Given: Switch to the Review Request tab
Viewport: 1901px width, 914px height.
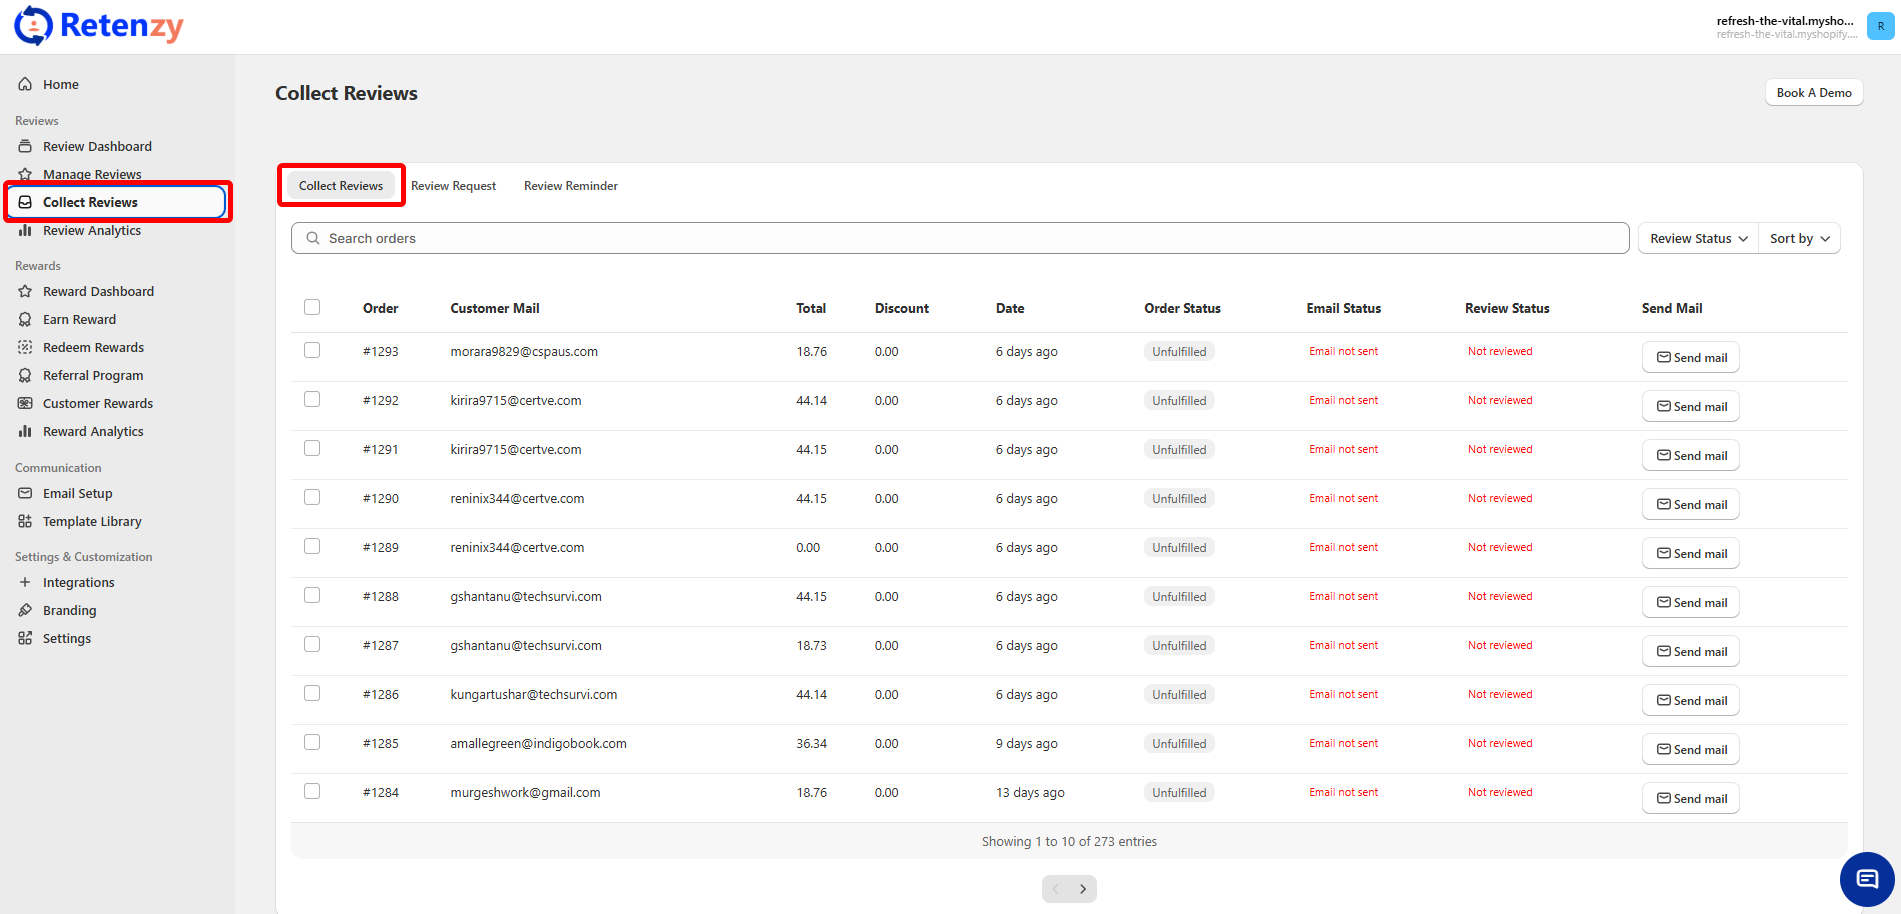Looking at the screenshot, I should pos(453,186).
